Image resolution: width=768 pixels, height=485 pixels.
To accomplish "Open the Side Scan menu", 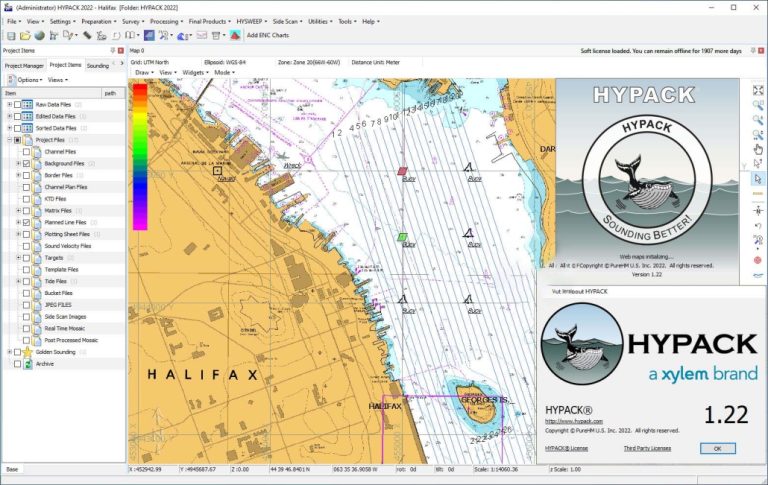I will pyautogui.click(x=287, y=22).
